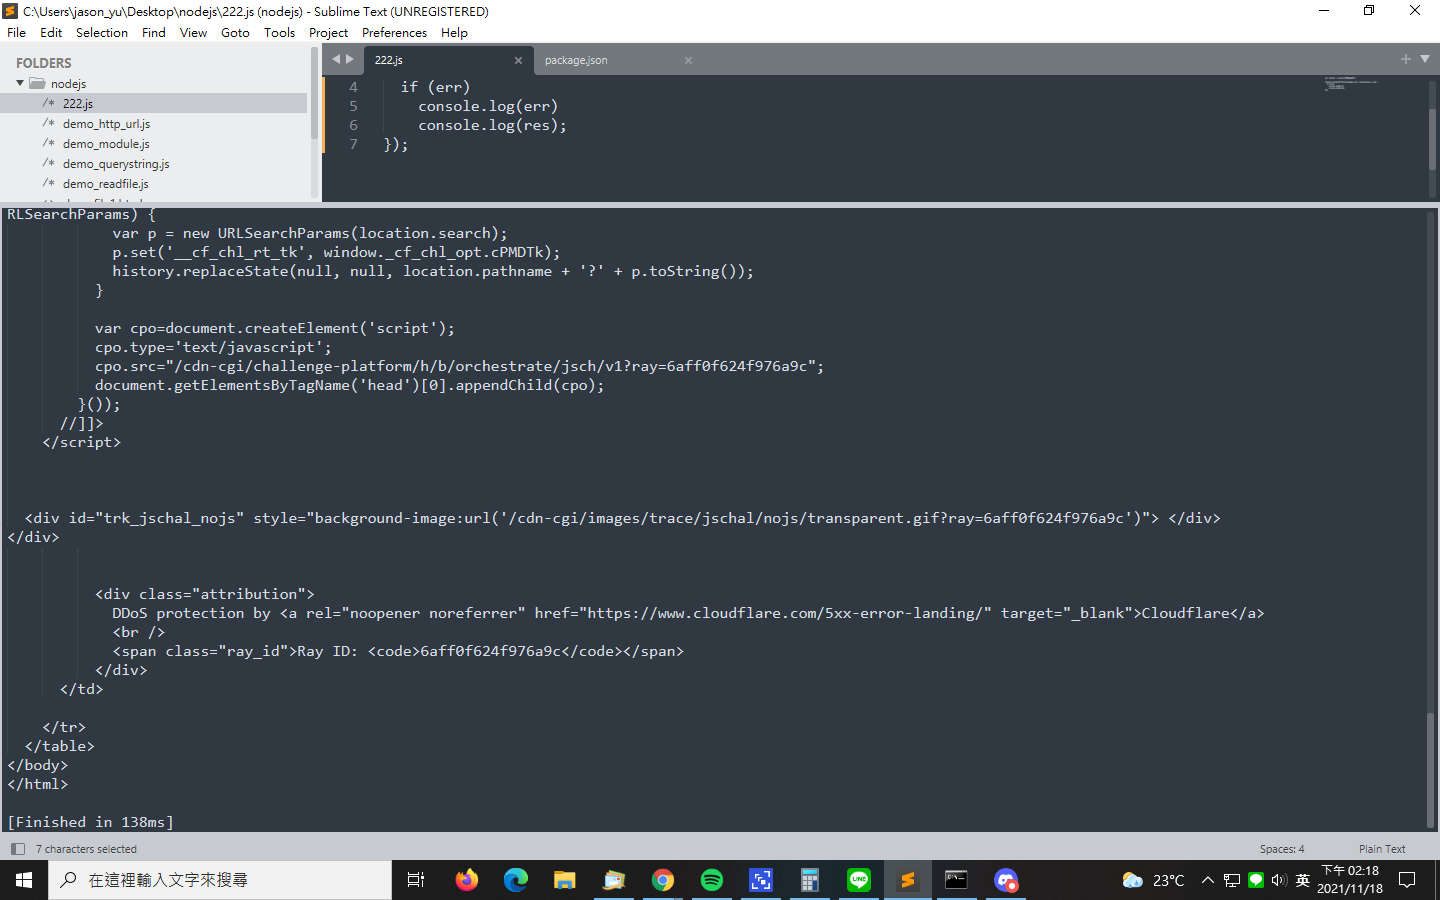Open the Preferences menu
This screenshot has height=900, width=1440.
click(x=394, y=32)
